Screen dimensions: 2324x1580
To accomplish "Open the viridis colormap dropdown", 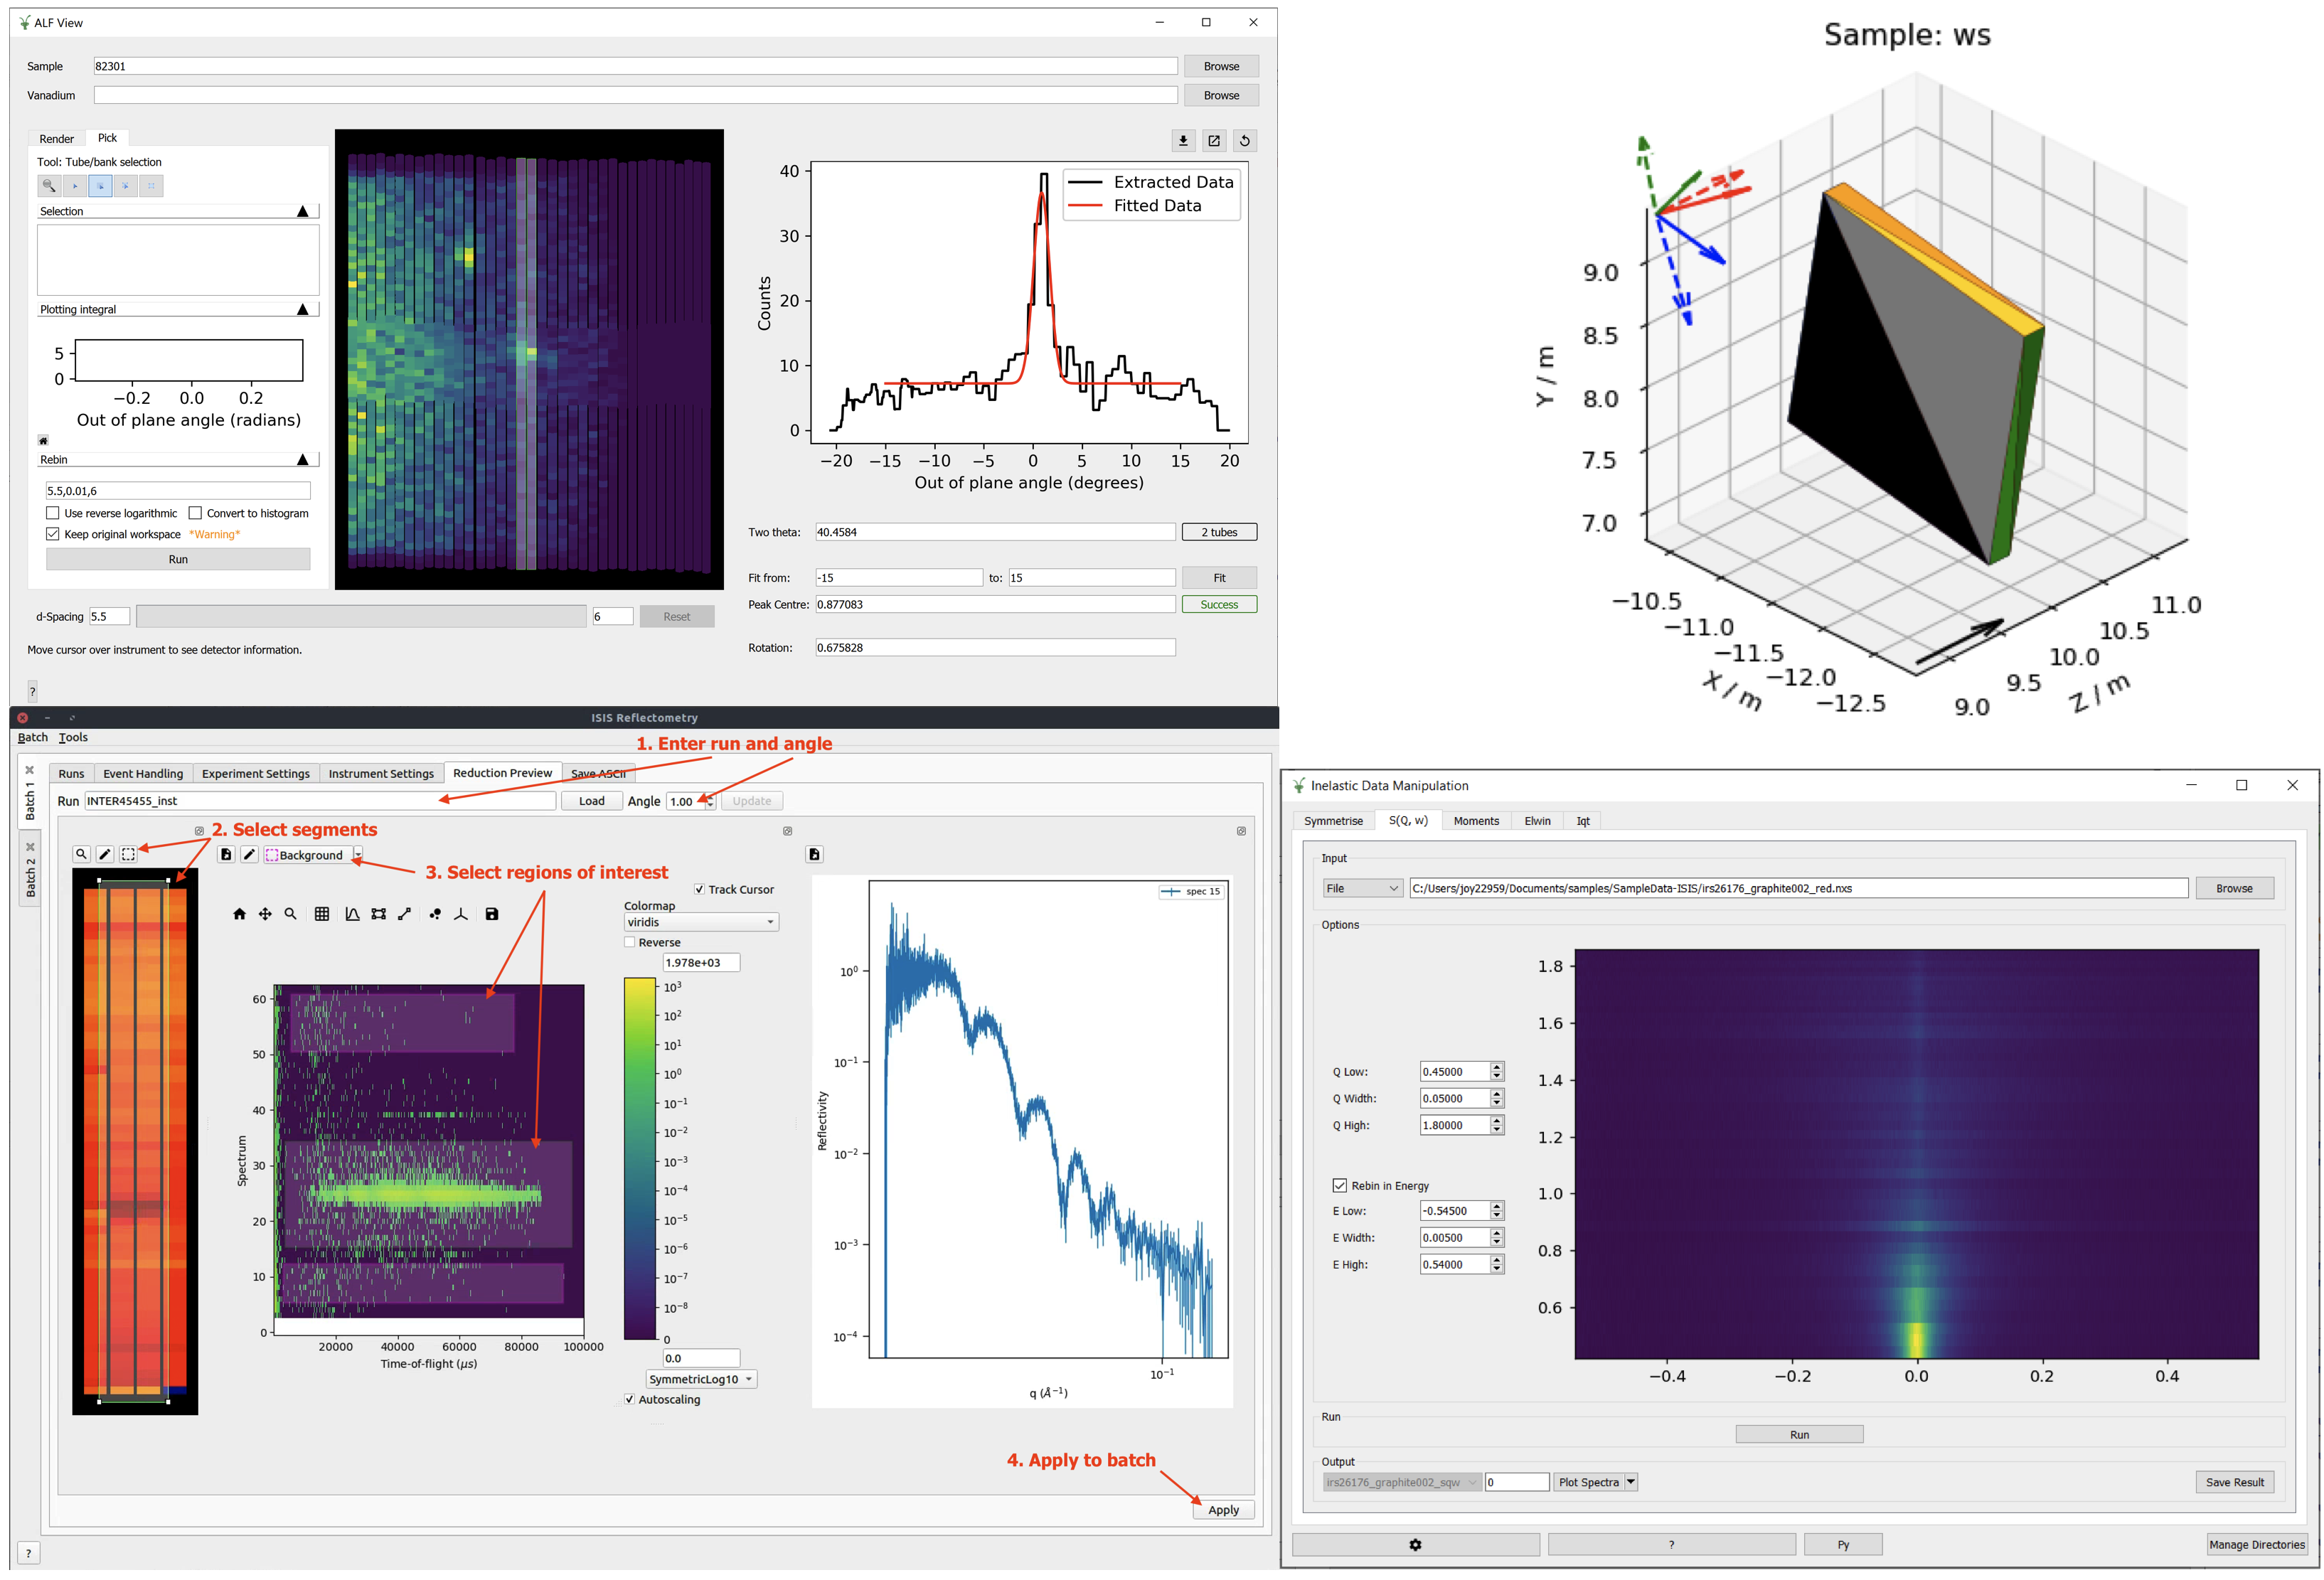I will [x=701, y=922].
